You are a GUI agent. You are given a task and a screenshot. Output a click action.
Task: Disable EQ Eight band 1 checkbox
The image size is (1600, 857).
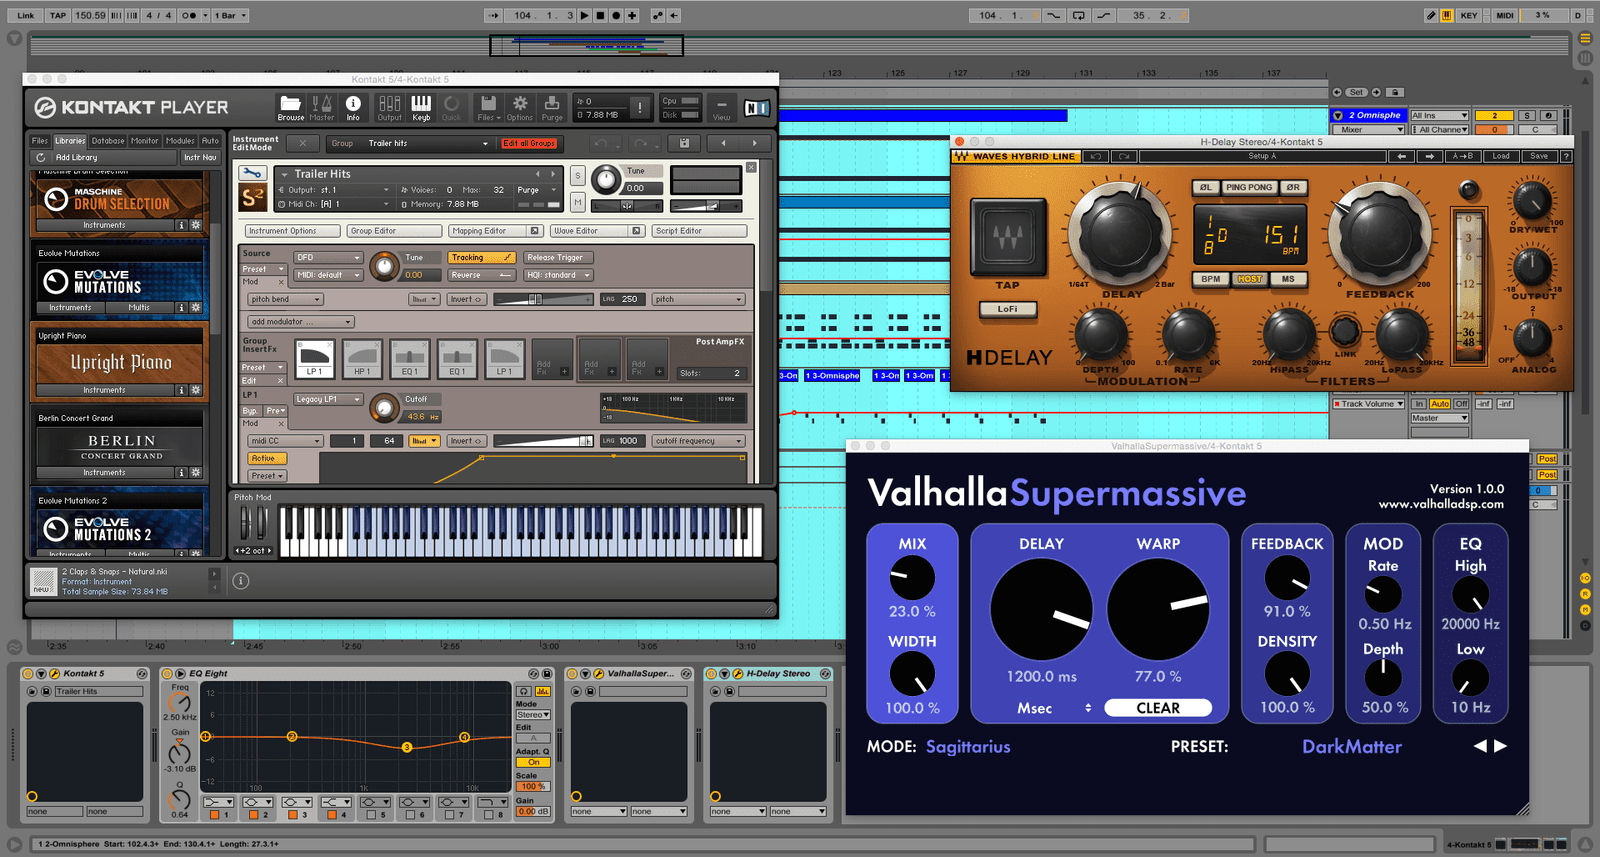(214, 815)
